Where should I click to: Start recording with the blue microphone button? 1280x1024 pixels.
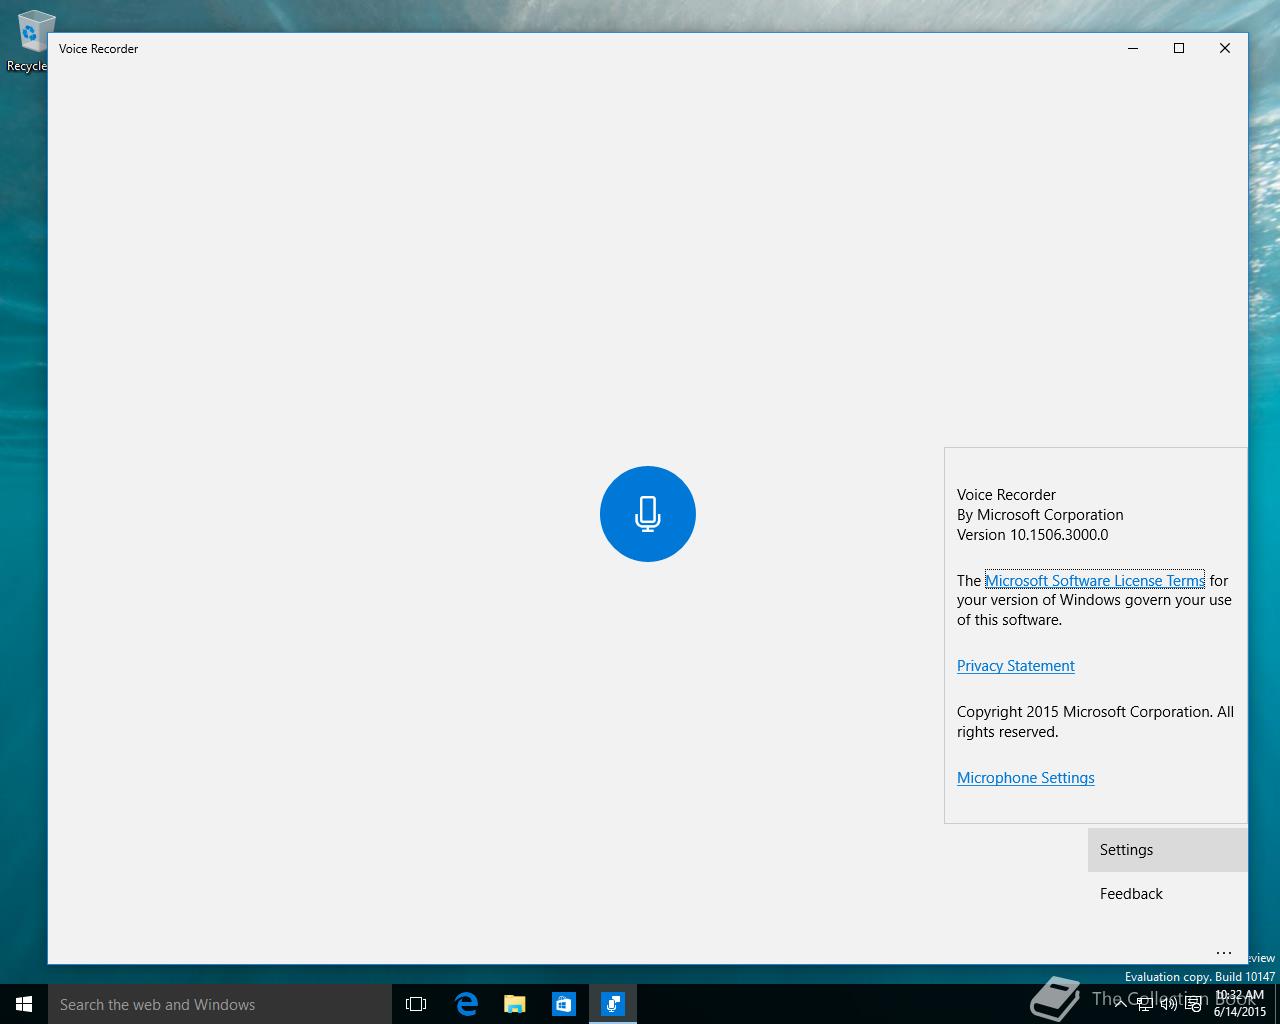(x=648, y=514)
